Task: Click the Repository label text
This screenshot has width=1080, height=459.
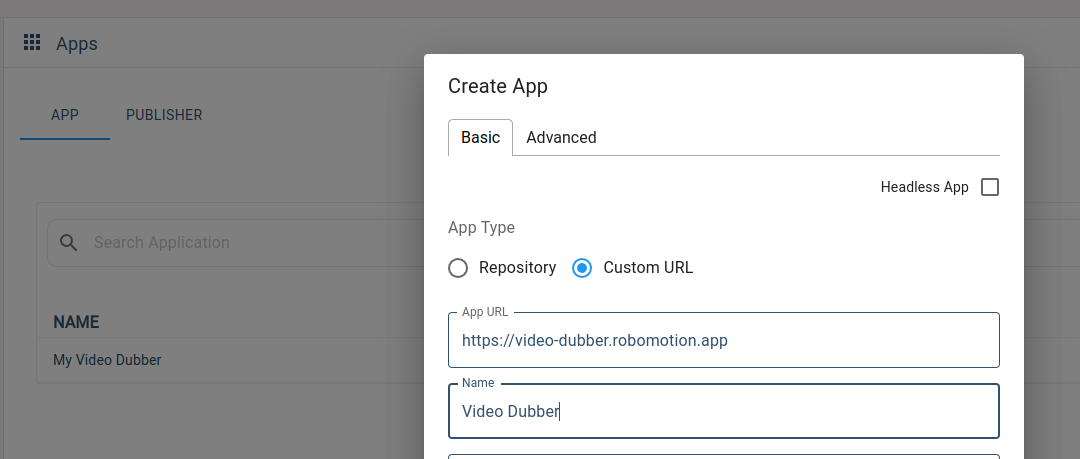Action: coord(518,267)
